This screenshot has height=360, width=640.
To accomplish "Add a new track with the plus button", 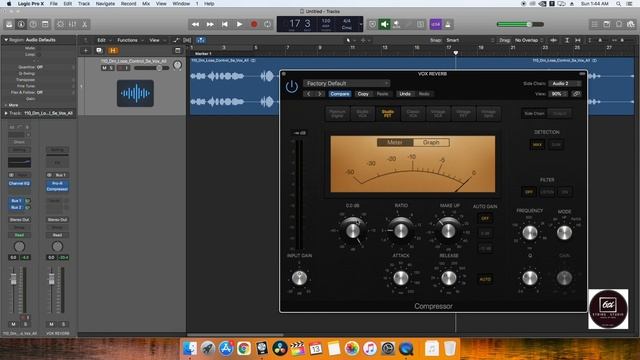I will [86, 51].
